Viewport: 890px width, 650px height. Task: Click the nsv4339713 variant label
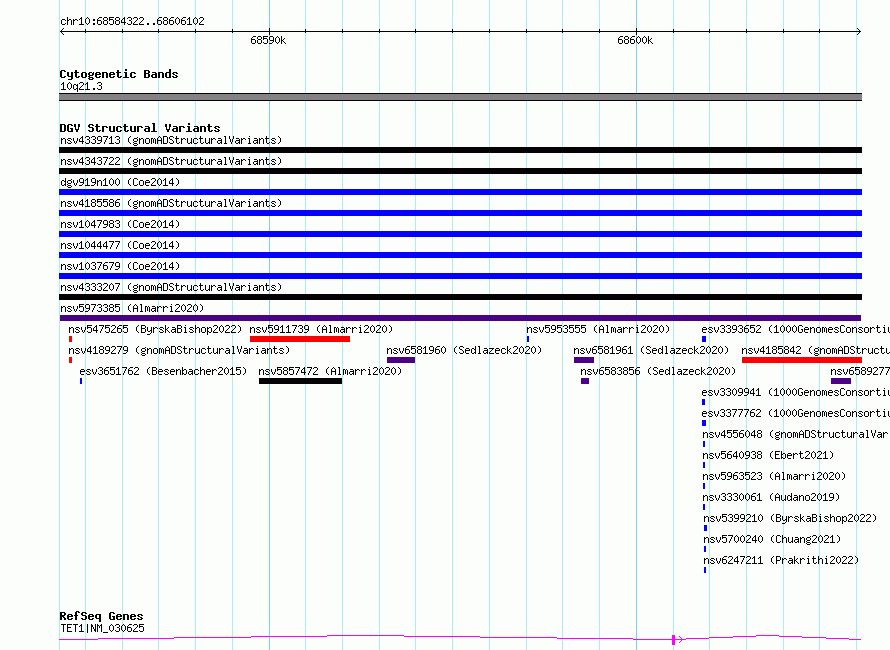[171, 140]
